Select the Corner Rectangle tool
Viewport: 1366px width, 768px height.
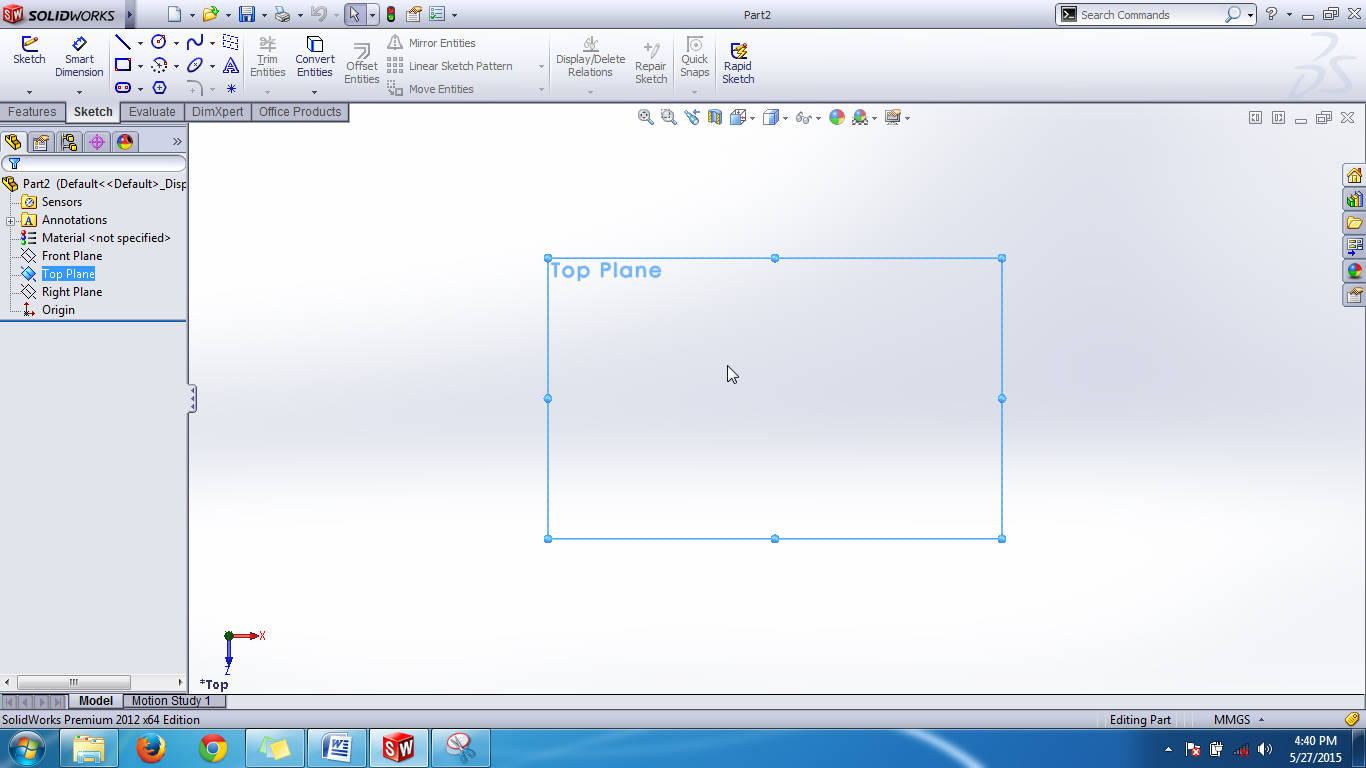pos(124,65)
